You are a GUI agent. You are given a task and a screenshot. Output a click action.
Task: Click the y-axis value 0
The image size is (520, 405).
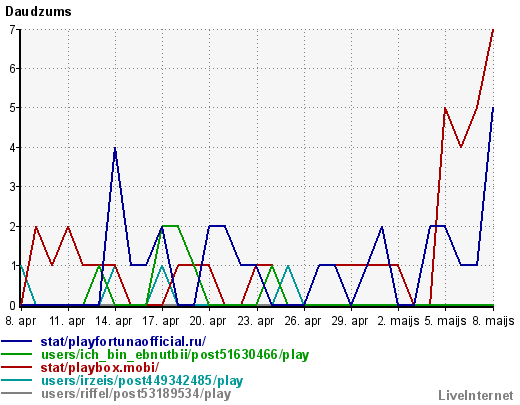point(13,305)
